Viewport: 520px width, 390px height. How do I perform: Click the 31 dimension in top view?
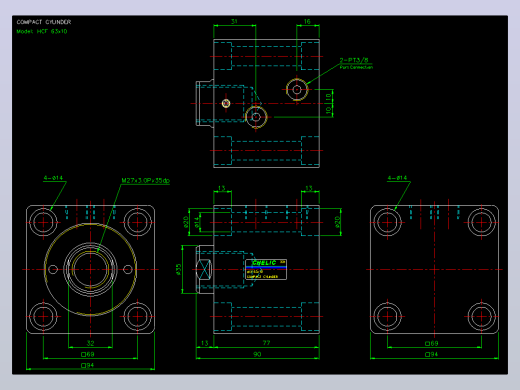point(234,21)
